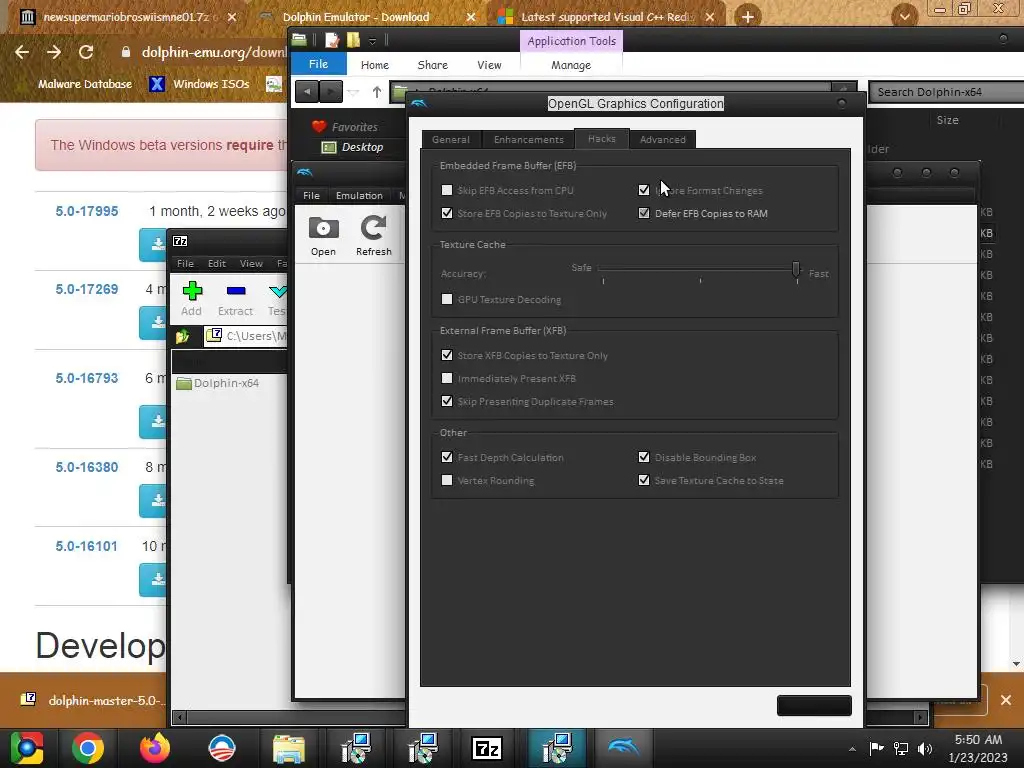The image size is (1024, 768).
Task: Click the download icon for build 5.0-17995
Action: click(x=157, y=244)
